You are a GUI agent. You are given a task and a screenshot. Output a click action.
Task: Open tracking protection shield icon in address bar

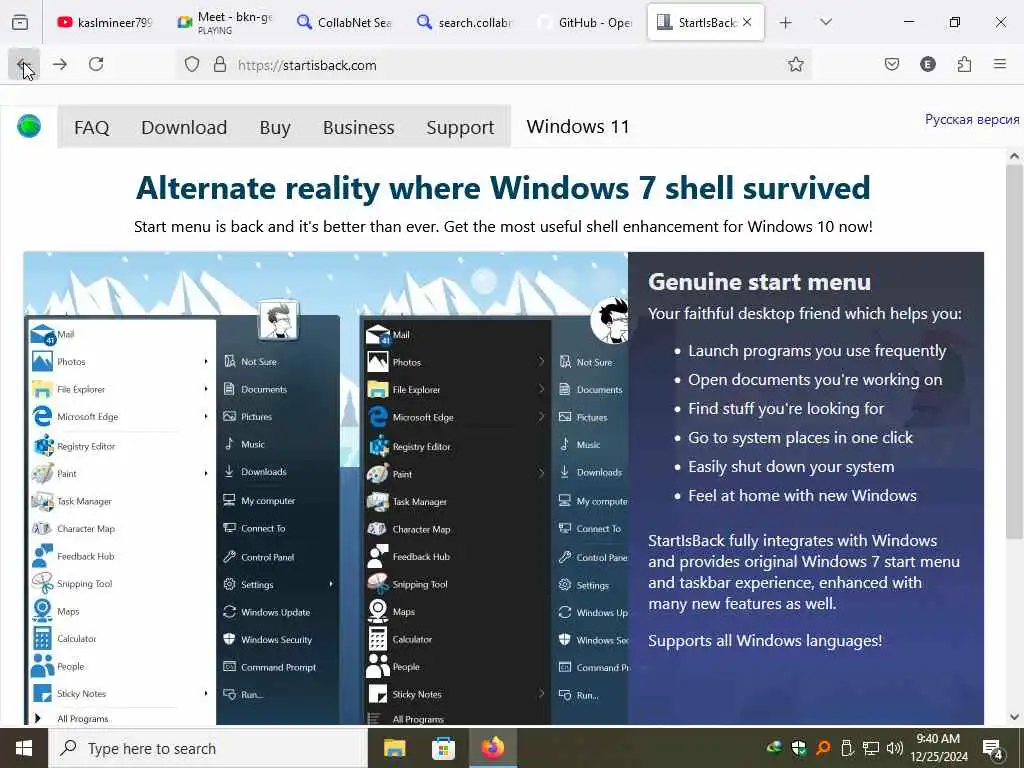191,65
